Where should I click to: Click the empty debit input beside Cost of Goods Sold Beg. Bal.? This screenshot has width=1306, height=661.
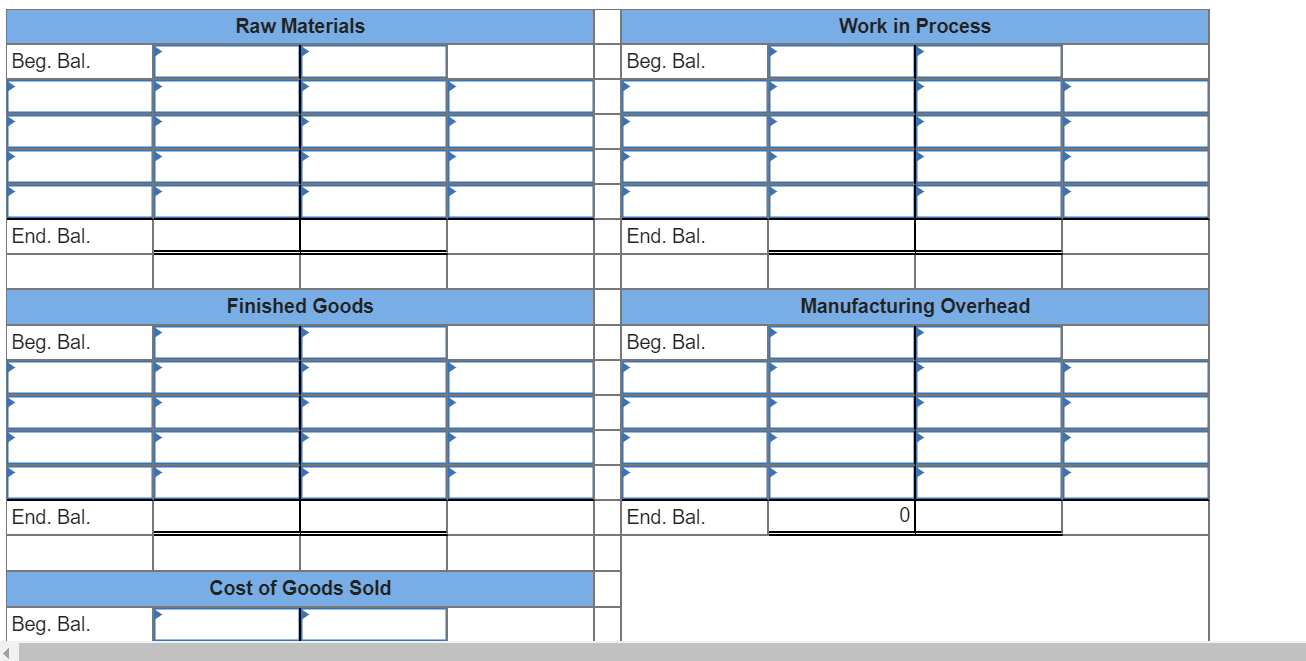[225, 624]
